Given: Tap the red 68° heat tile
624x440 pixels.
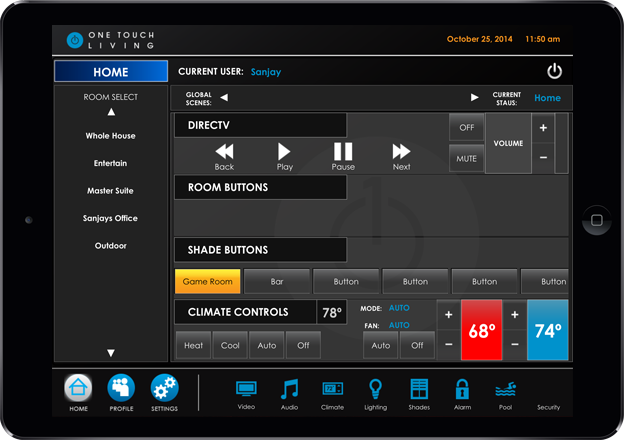Looking at the screenshot, I should coord(482,330).
